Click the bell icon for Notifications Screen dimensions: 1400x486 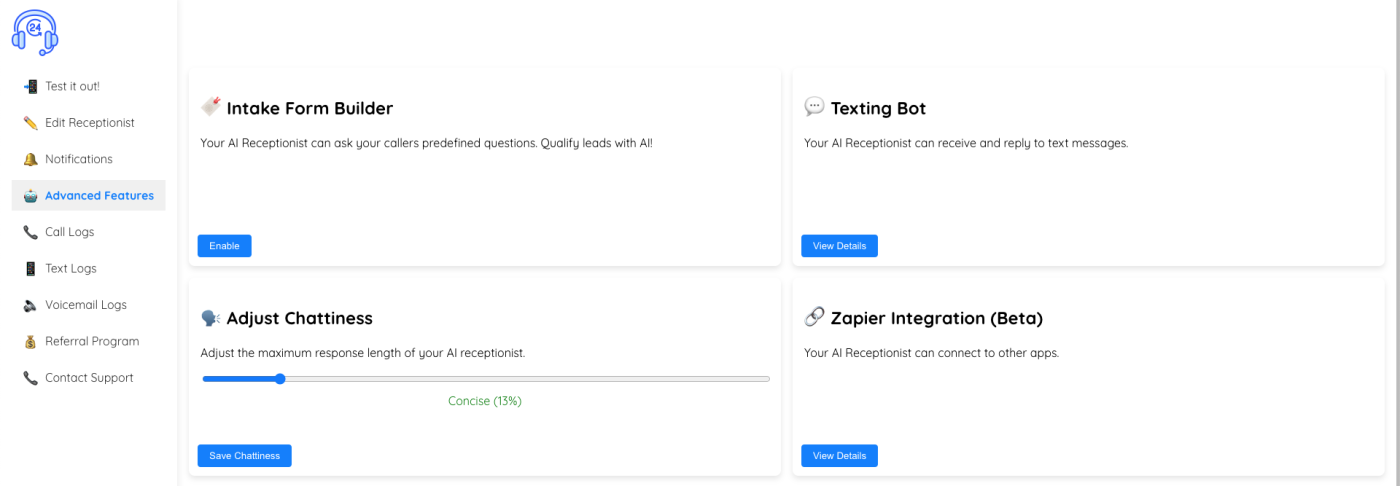(30, 160)
